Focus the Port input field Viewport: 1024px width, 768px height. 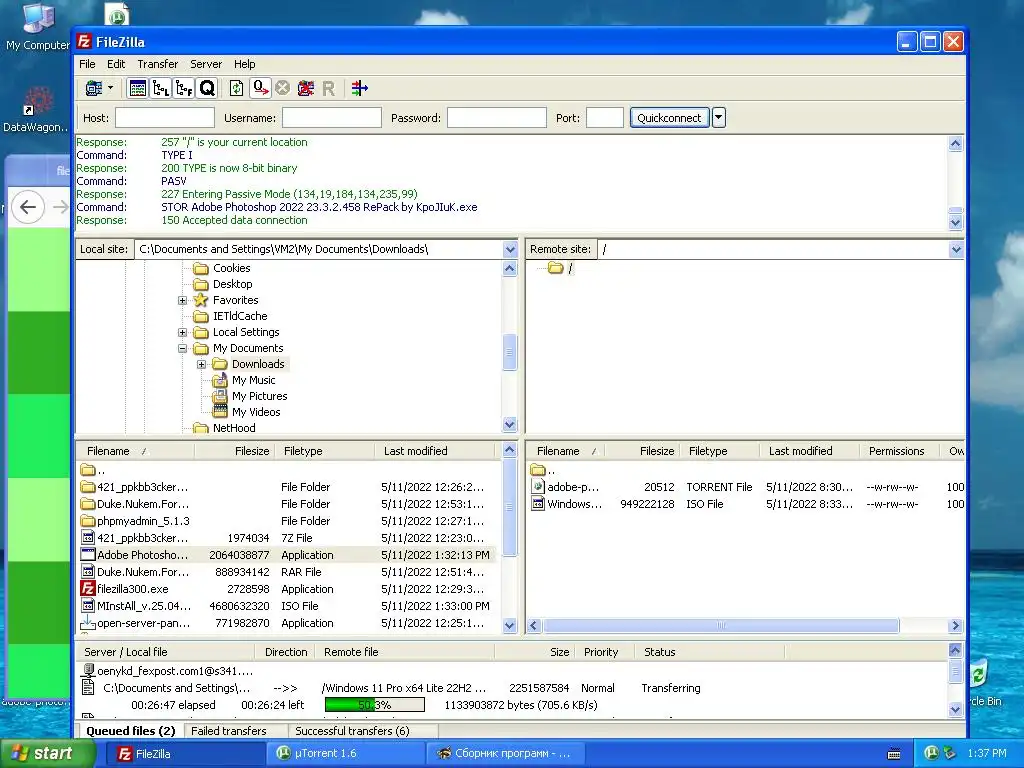[x=605, y=118]
